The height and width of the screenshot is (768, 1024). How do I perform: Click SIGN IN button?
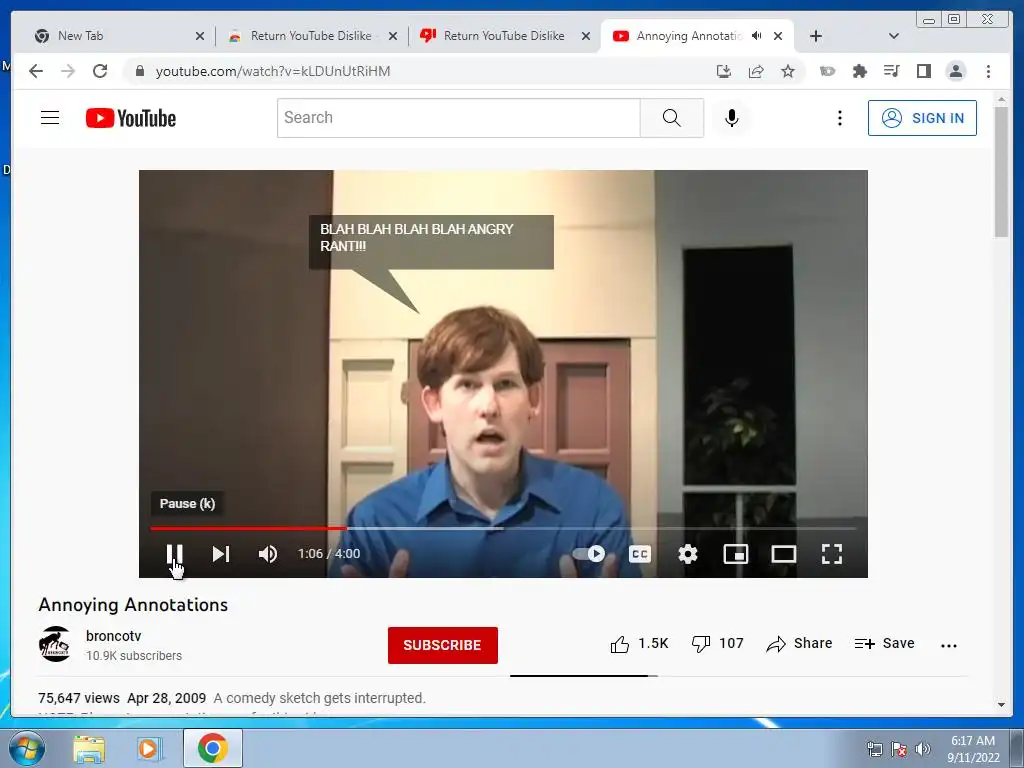coord(922,118)
